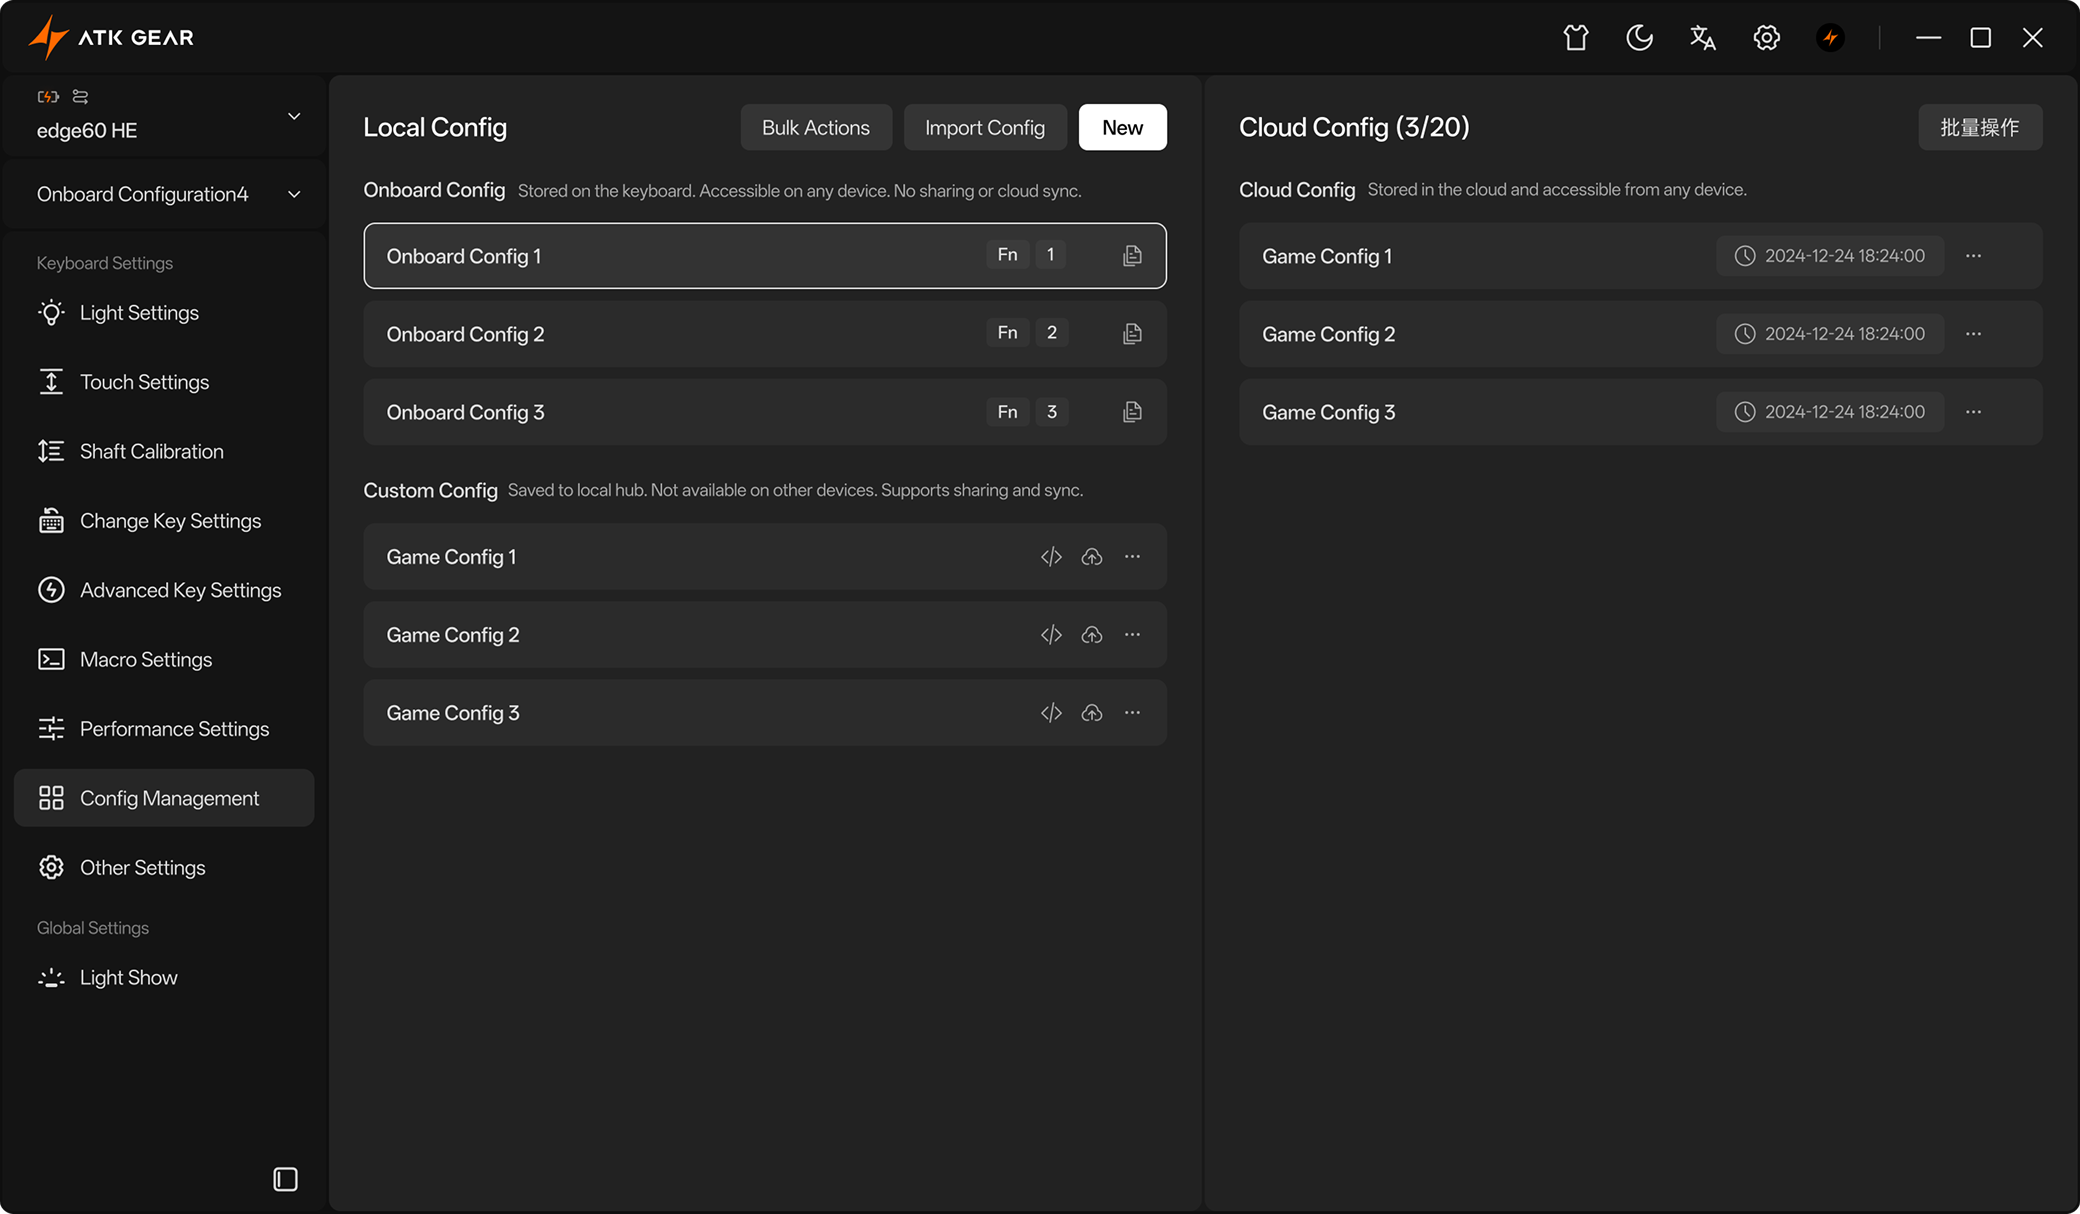Open more options for local Game Config 3
The image size is (2080, 1214).
pyautogui.click(x=1132, y=713)
